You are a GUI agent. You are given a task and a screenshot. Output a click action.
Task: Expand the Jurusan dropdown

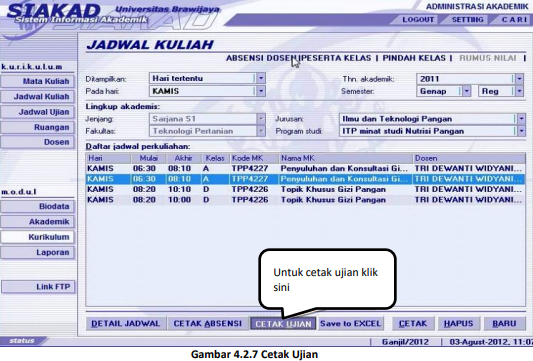[x=521, y=119]
